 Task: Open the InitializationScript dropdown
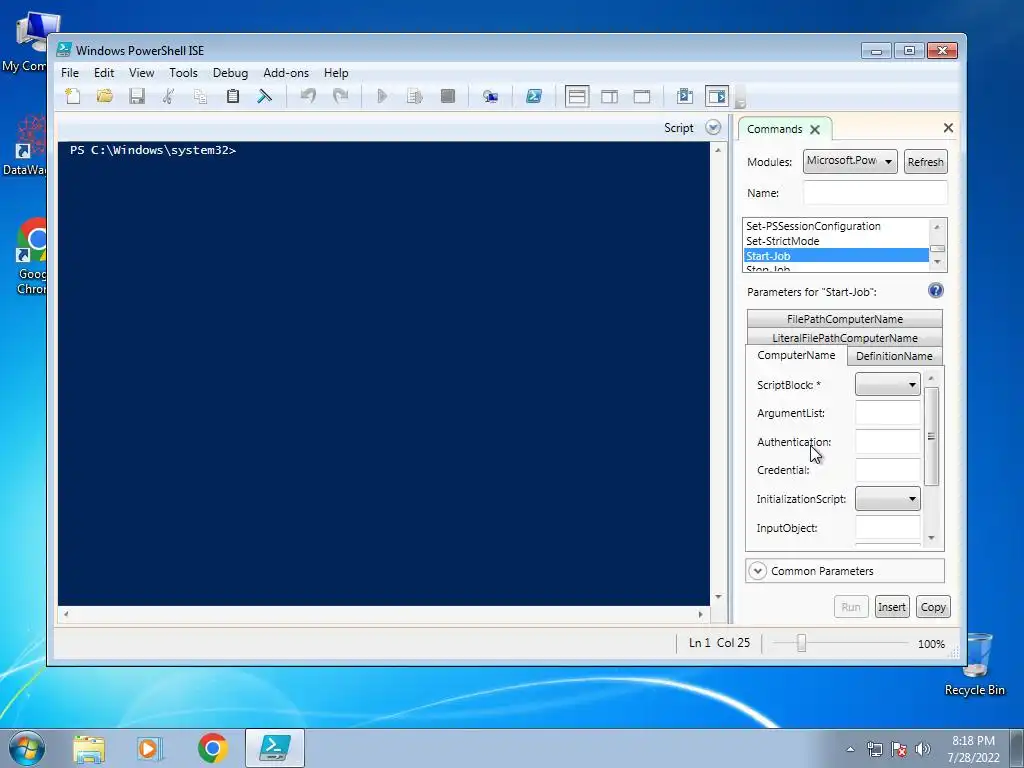(888, 499)
